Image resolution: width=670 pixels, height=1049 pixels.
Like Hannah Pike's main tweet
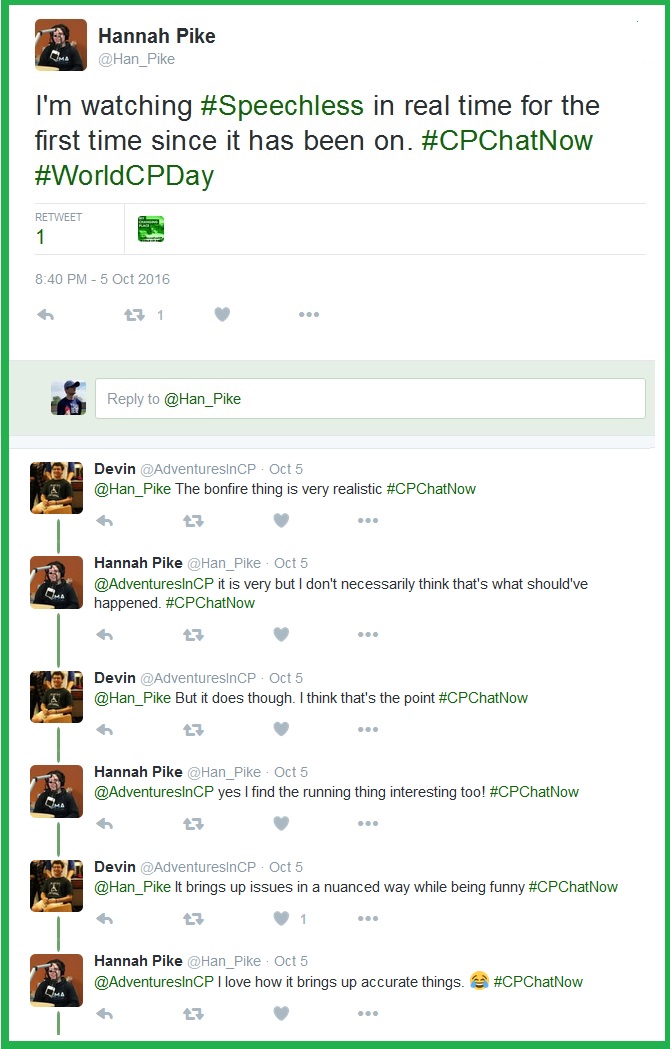pos(222,315)
